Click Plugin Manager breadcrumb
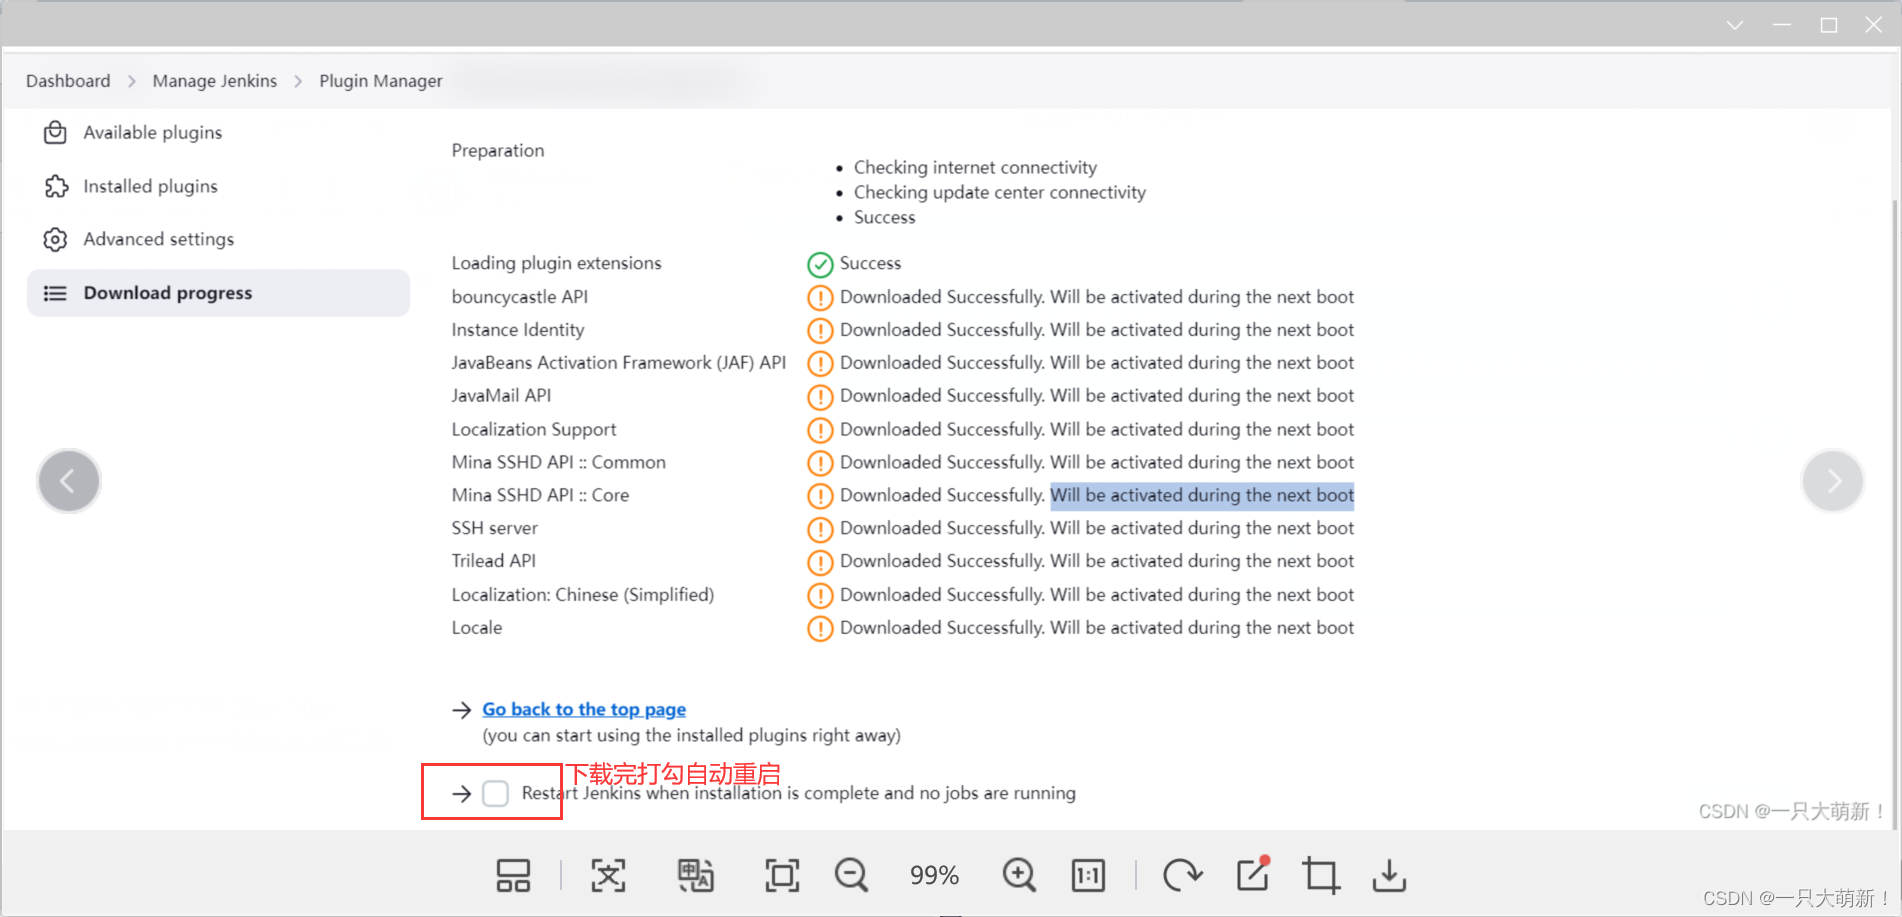The image size is (1902, 917). [381, 81]
